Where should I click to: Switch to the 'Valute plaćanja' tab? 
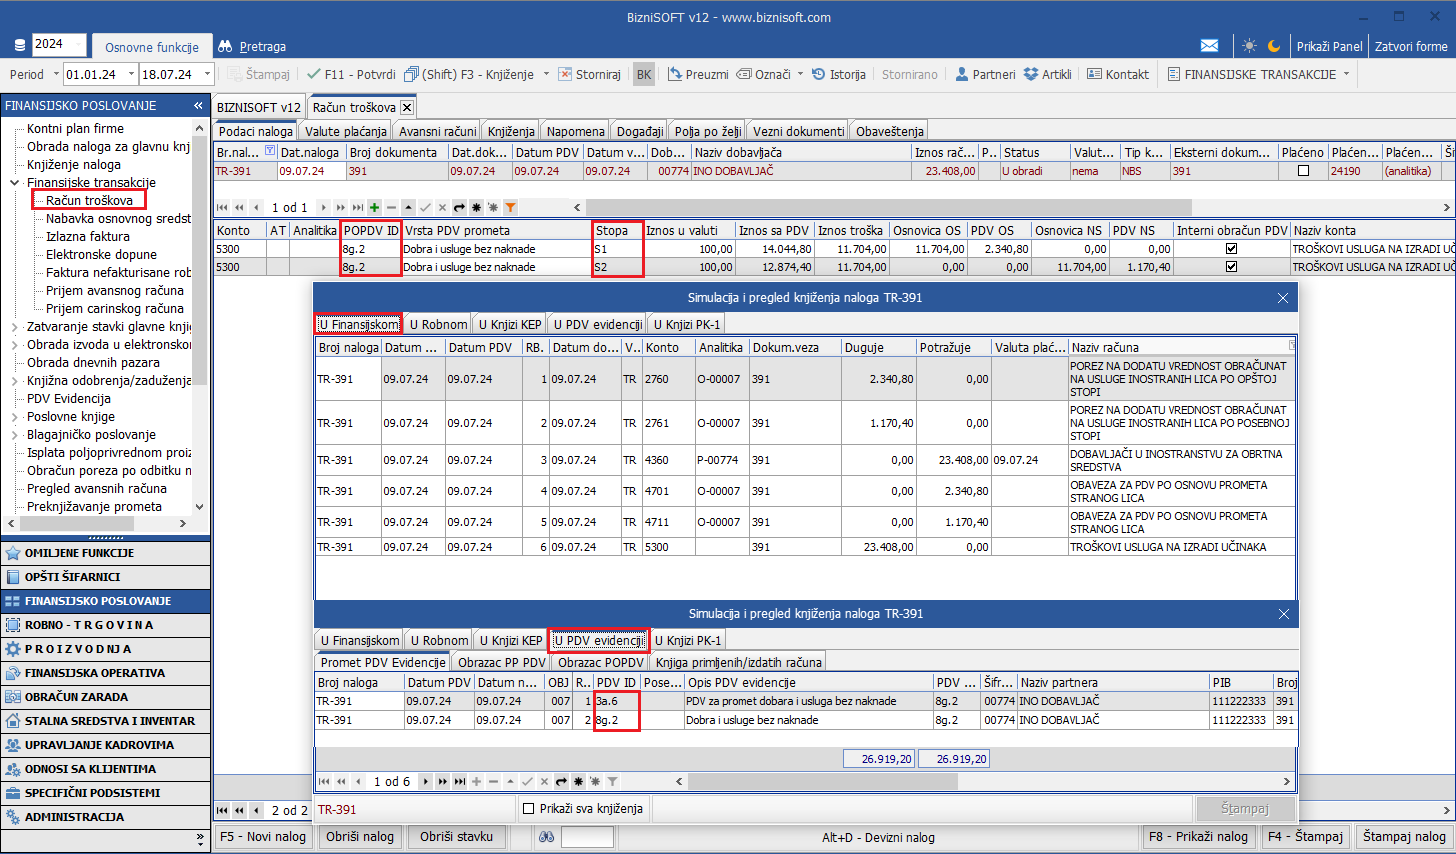click(x=345, y=131)
